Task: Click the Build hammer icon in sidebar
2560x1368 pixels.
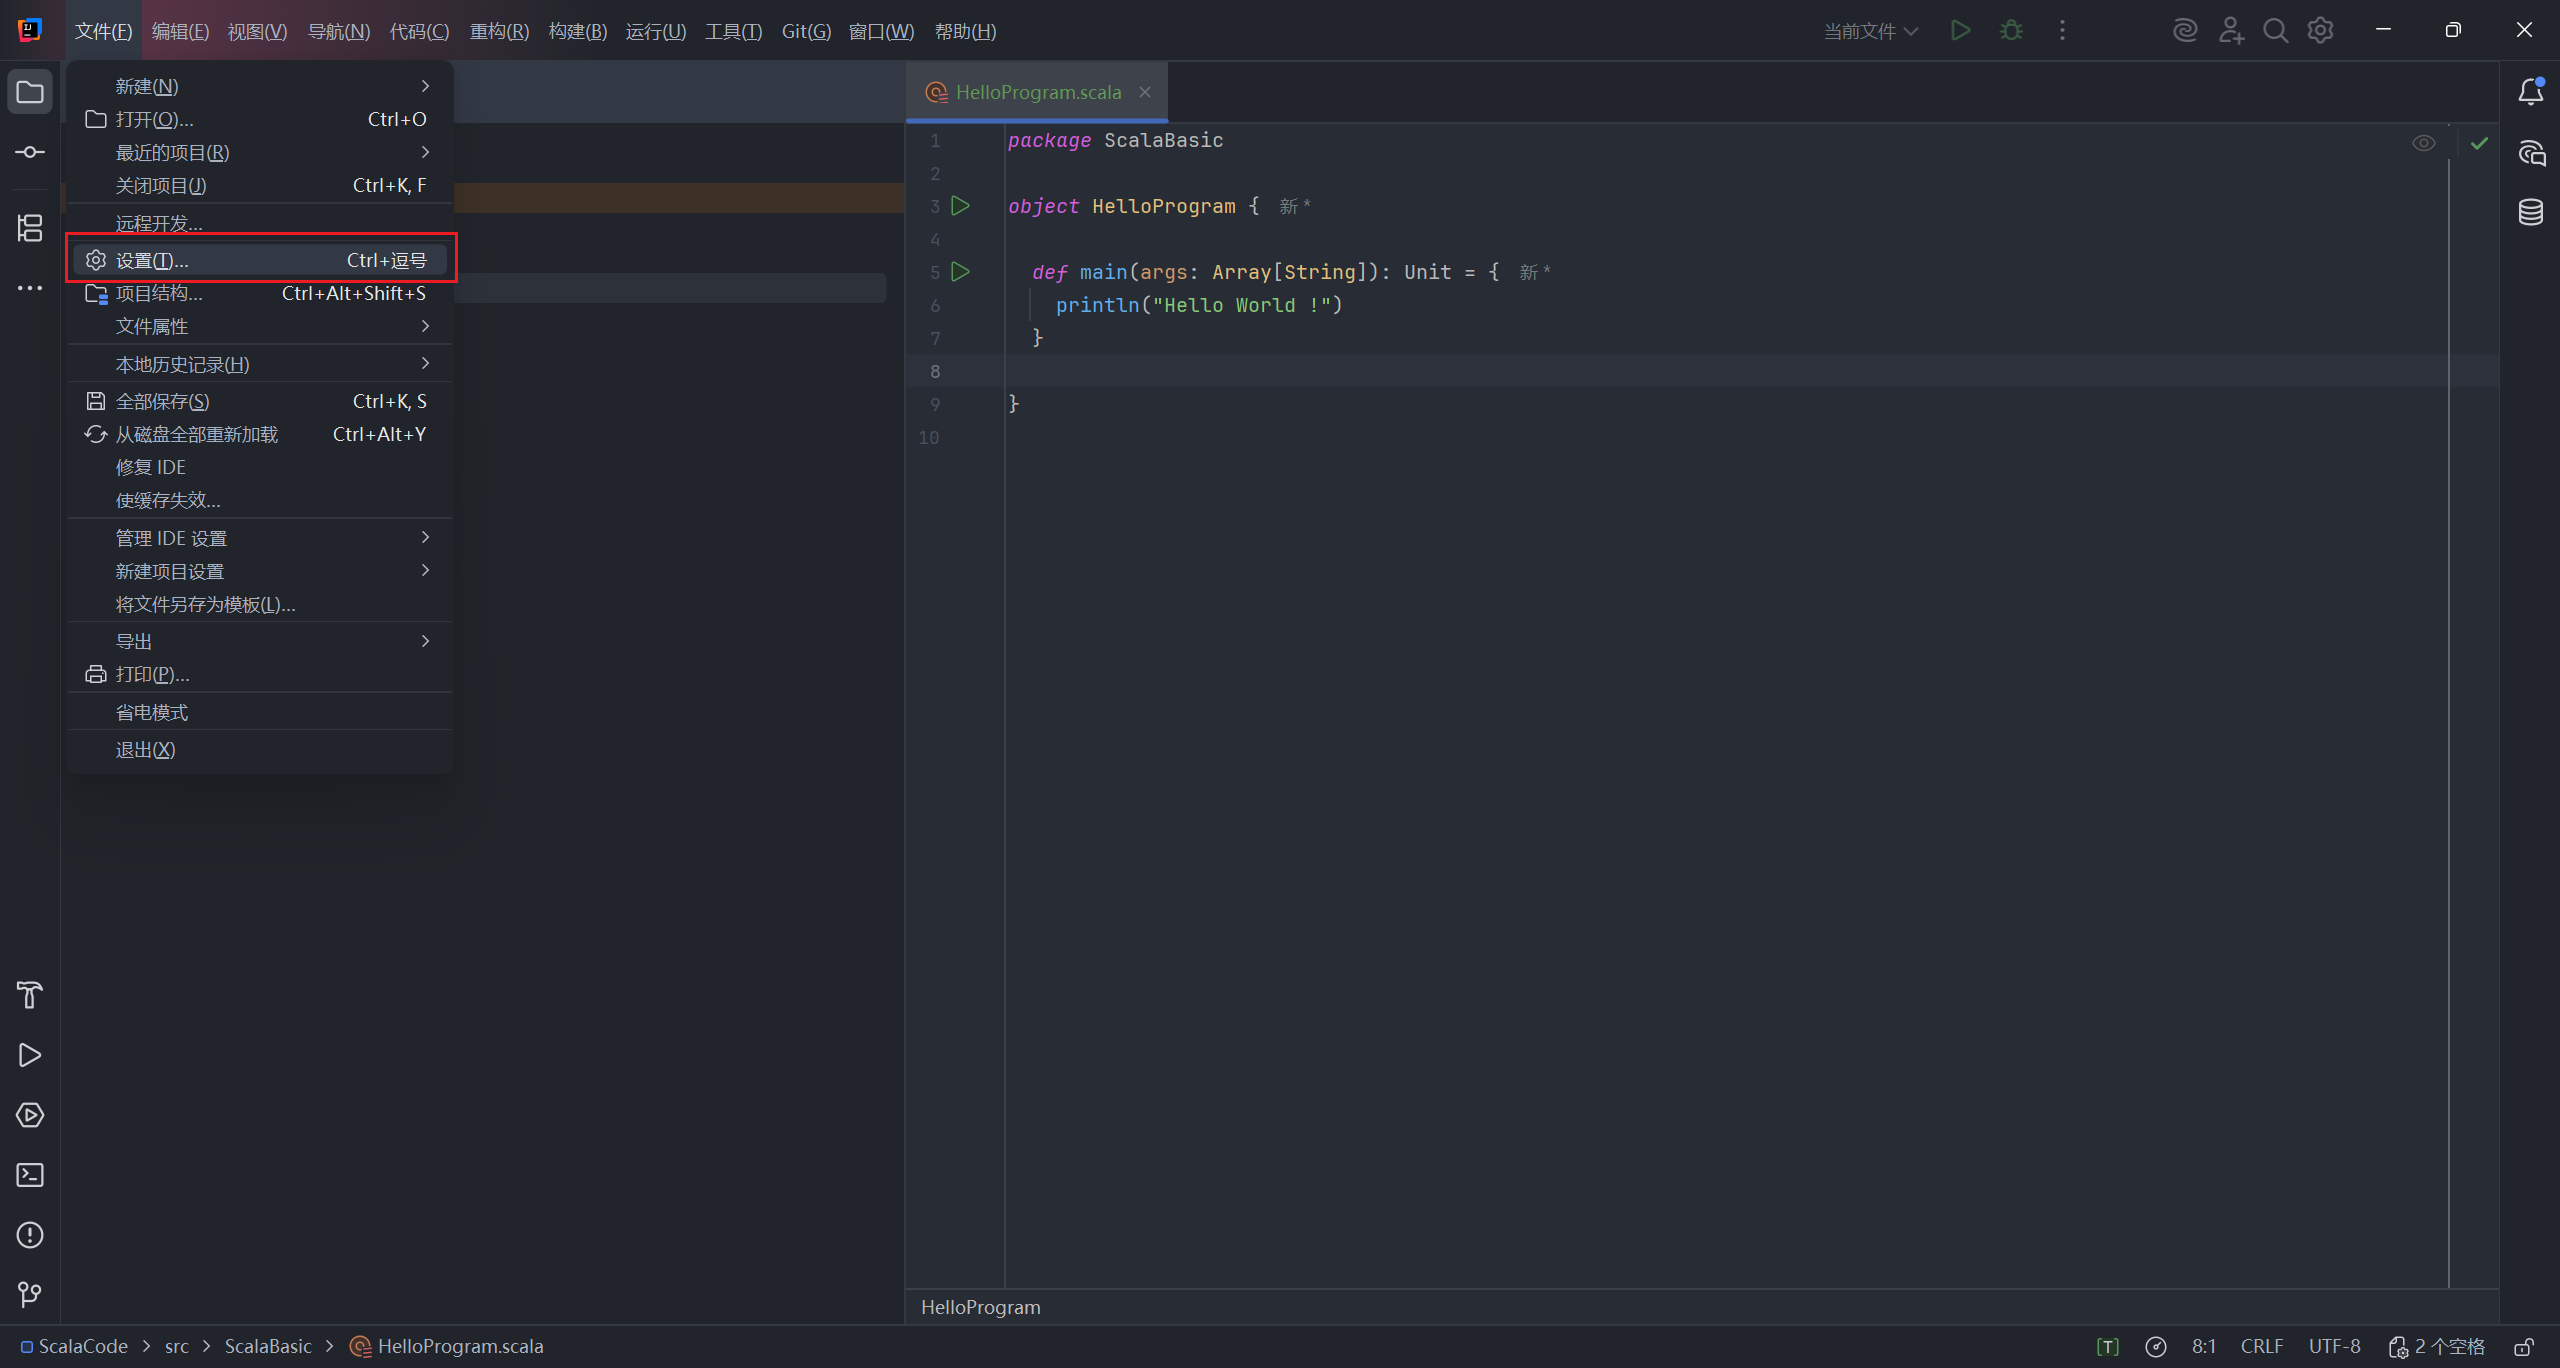Action: click(x=30, y=995)
